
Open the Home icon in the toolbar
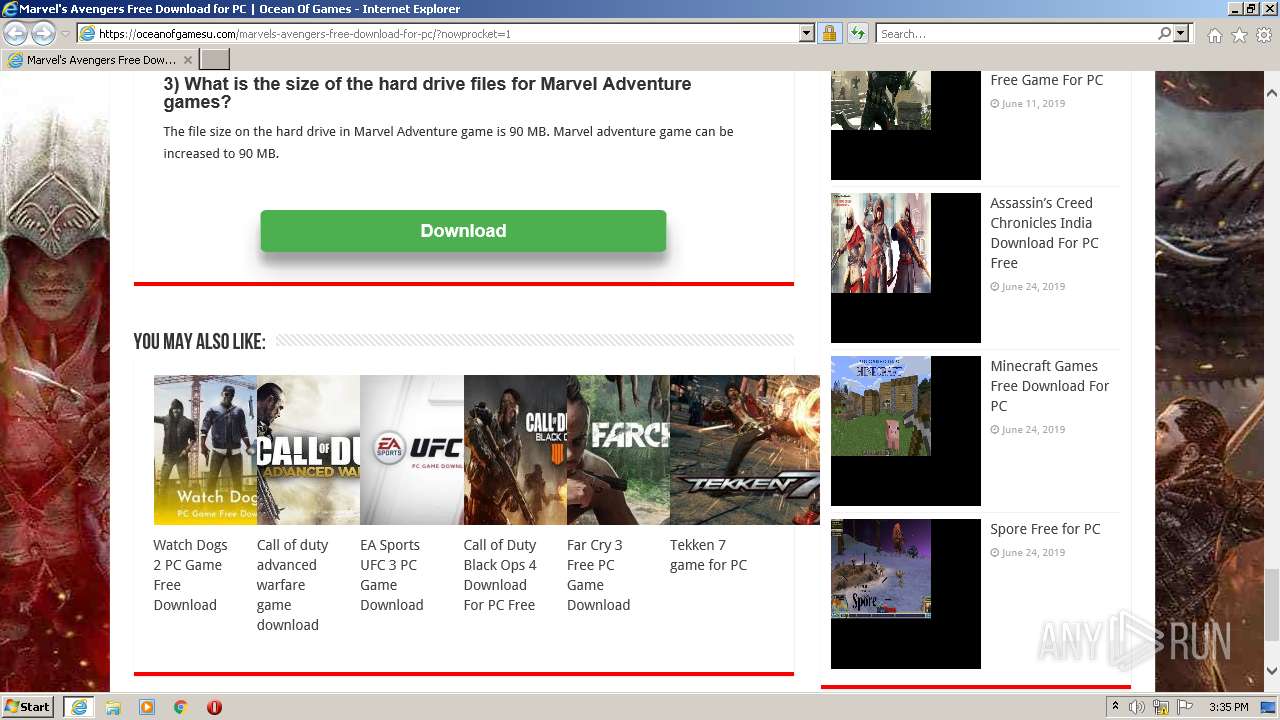1214,35
